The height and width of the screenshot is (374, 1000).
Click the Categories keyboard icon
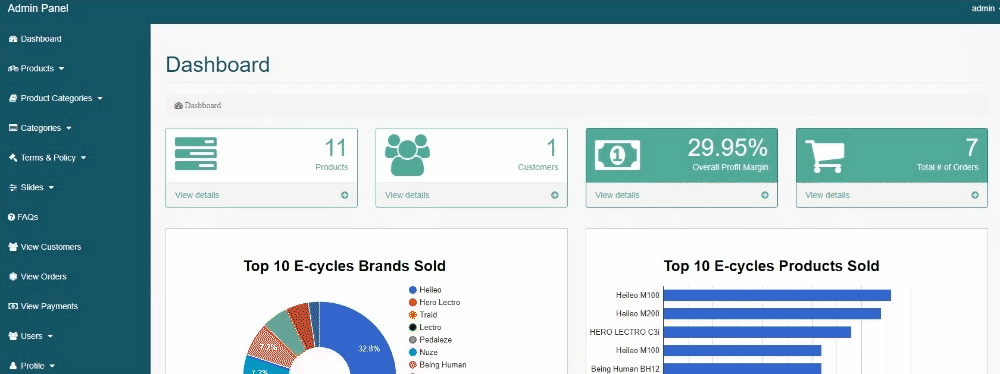click(x=13, y=128)
